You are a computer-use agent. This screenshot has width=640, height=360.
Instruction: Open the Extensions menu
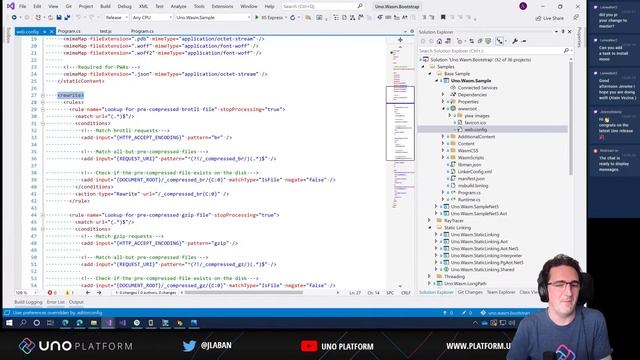[222, 7]
